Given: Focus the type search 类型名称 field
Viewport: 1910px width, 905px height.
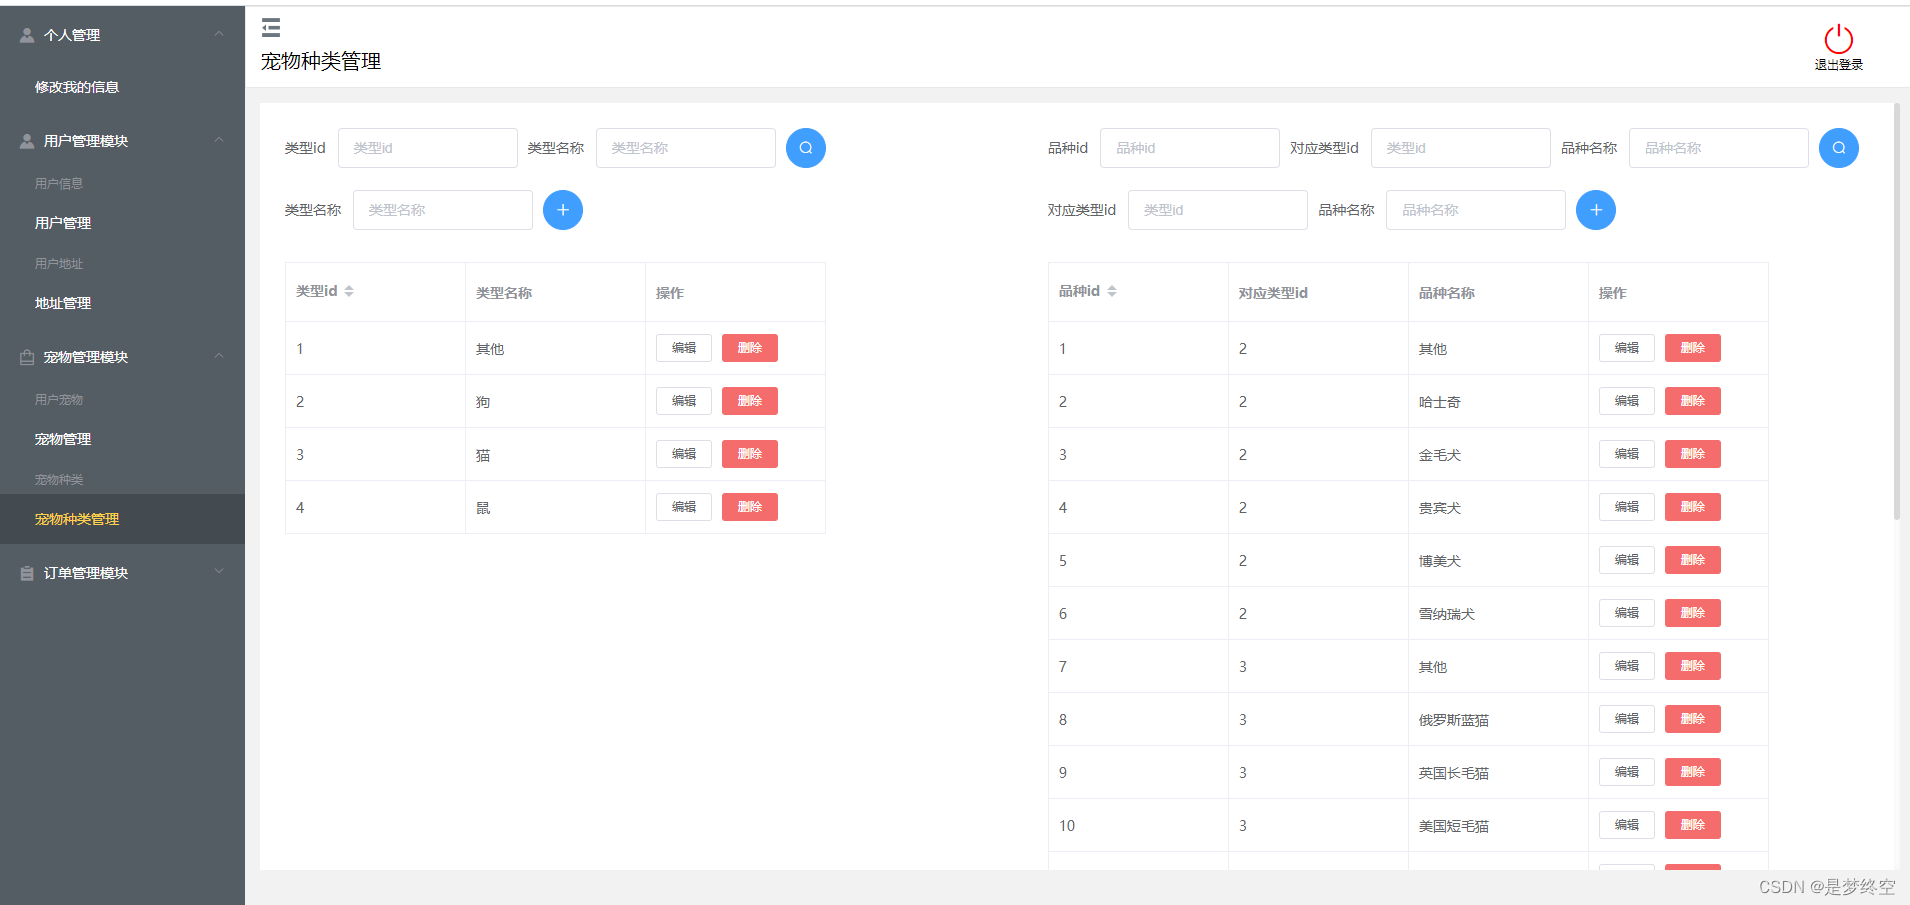Looking at the screenshot, I should point(686,148).
